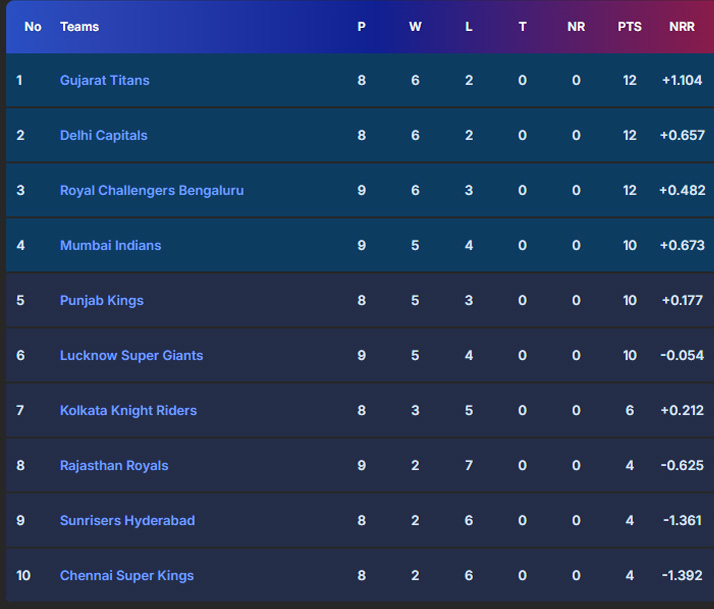Click the L column header
This screenshot has height=609, width=714.
tap(469, 27)
